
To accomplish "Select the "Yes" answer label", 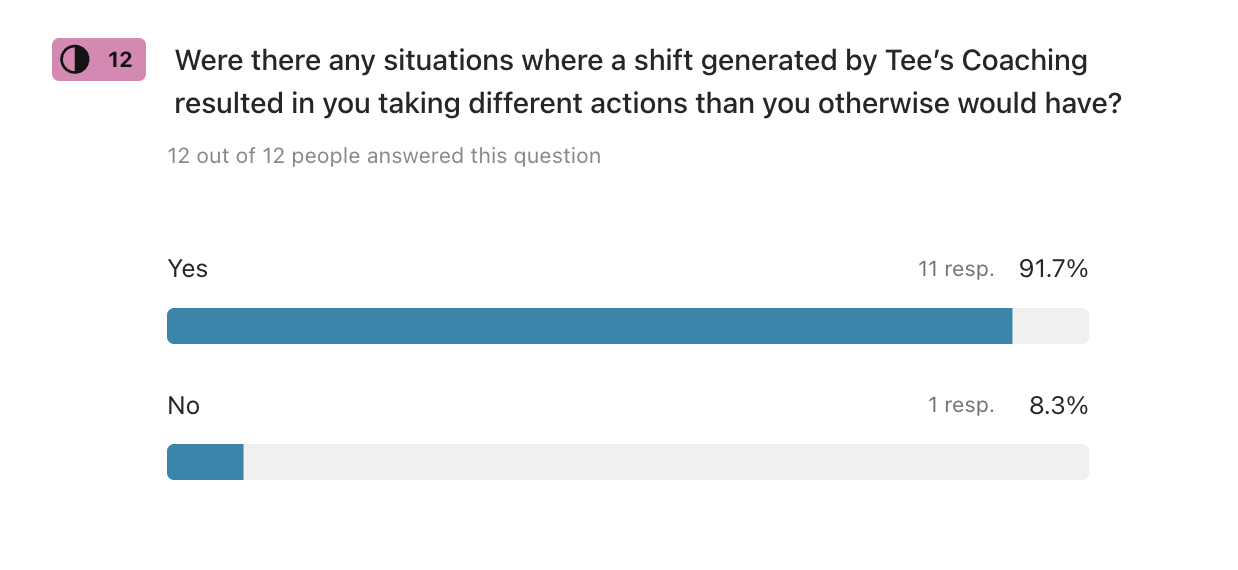I will coord(187,269).
